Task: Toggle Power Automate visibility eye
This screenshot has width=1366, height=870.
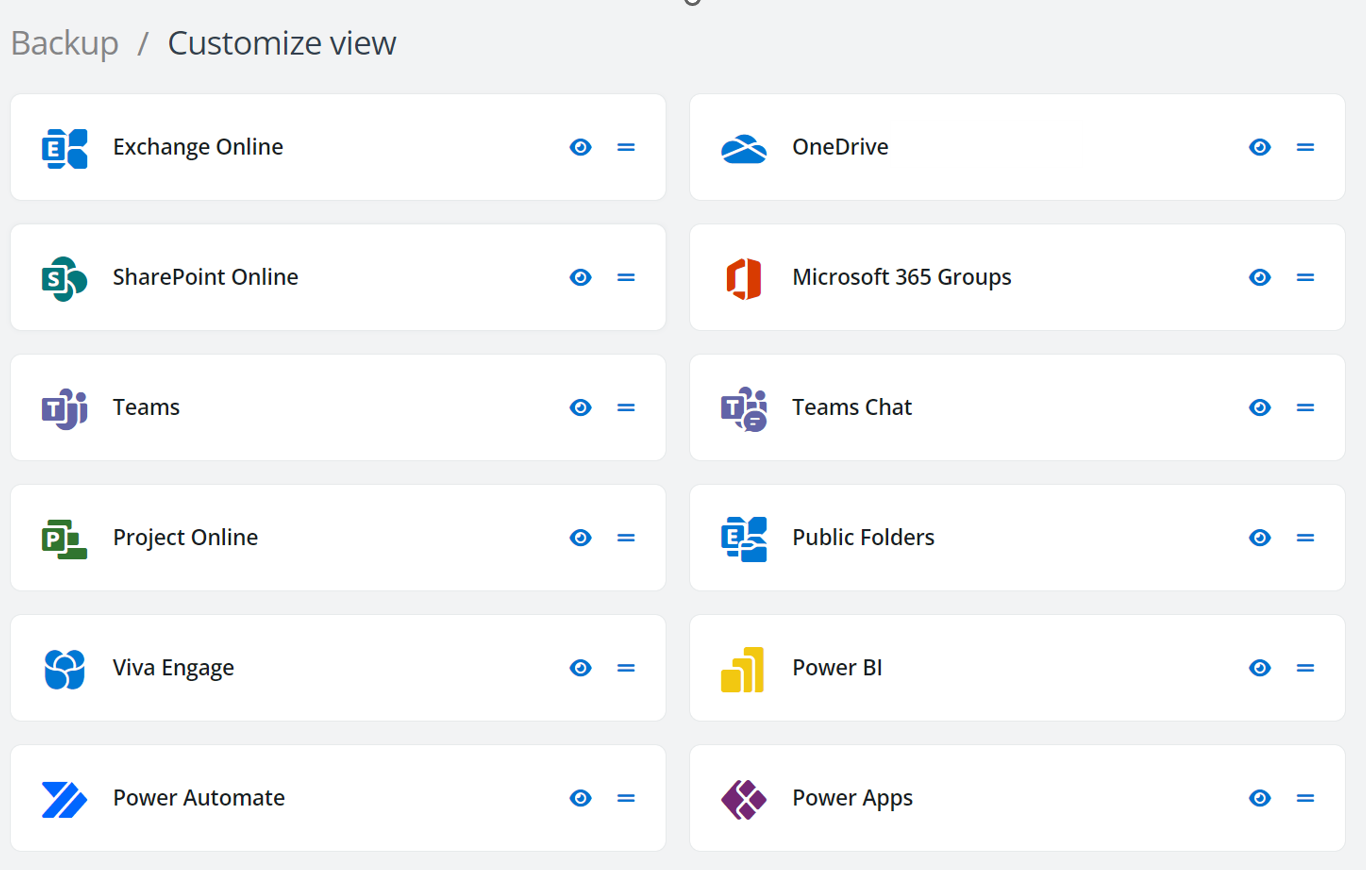Action: 580,798
